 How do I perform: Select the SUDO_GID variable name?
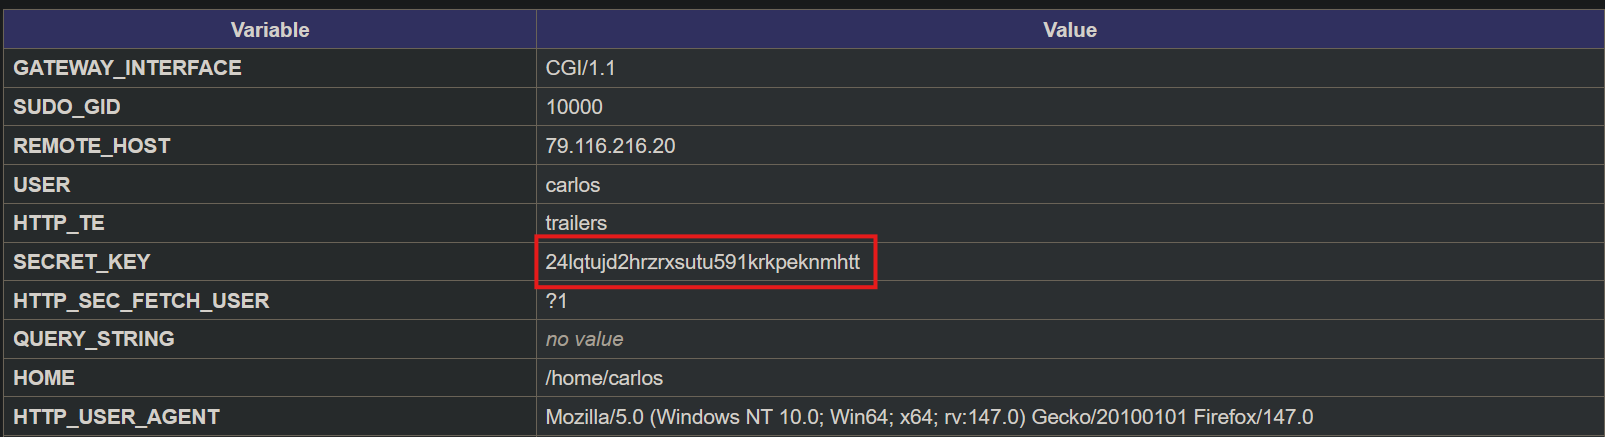[x=67, y=107]
